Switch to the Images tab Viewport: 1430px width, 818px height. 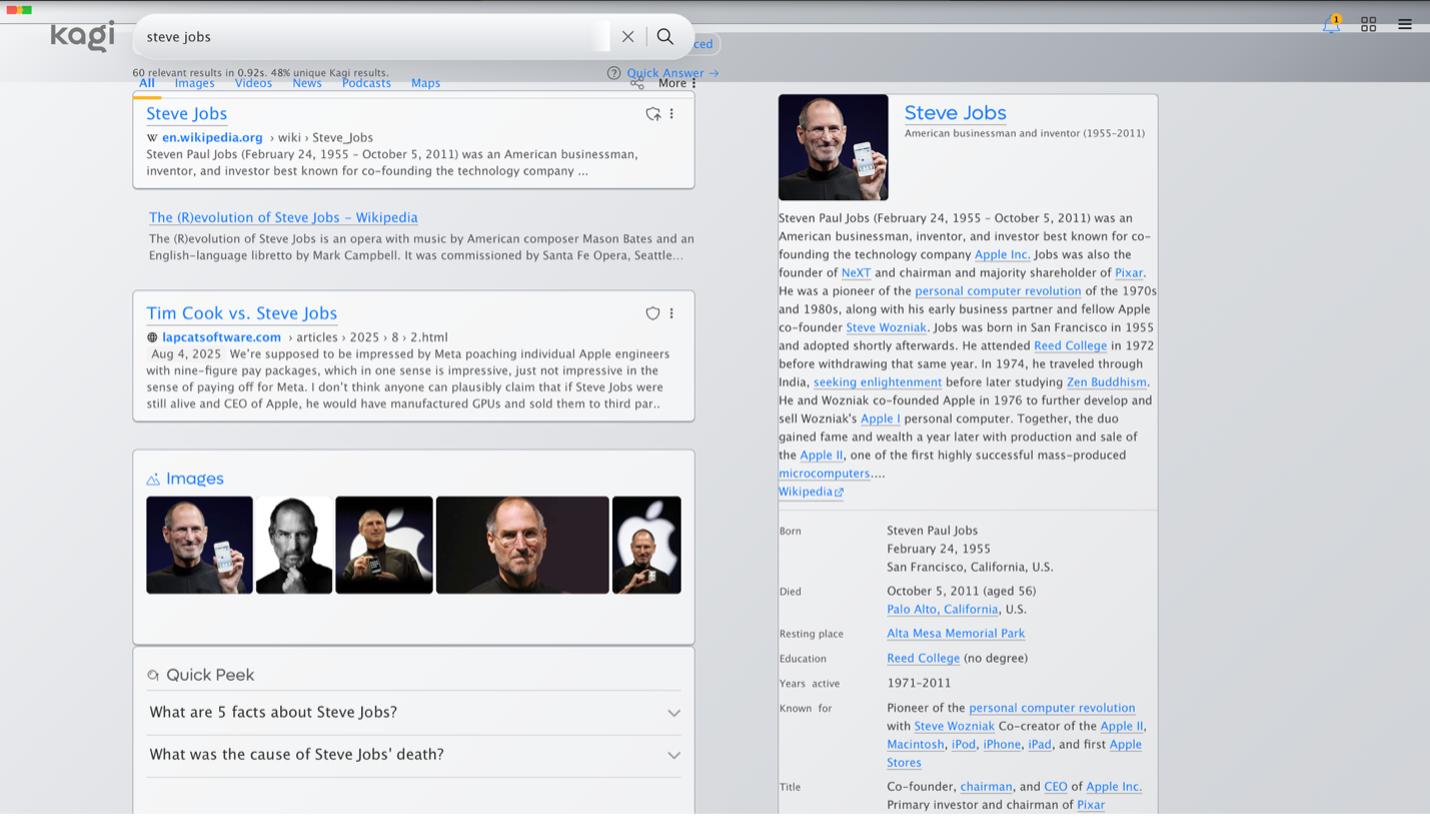[x=194, y=83]
